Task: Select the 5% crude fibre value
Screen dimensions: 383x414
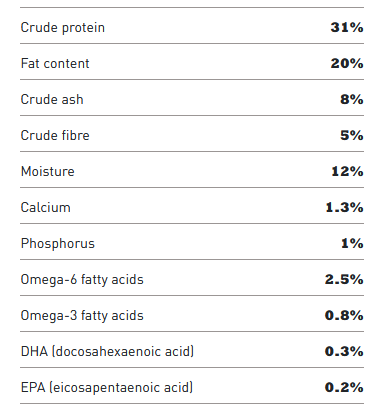Action: [351, 135]
